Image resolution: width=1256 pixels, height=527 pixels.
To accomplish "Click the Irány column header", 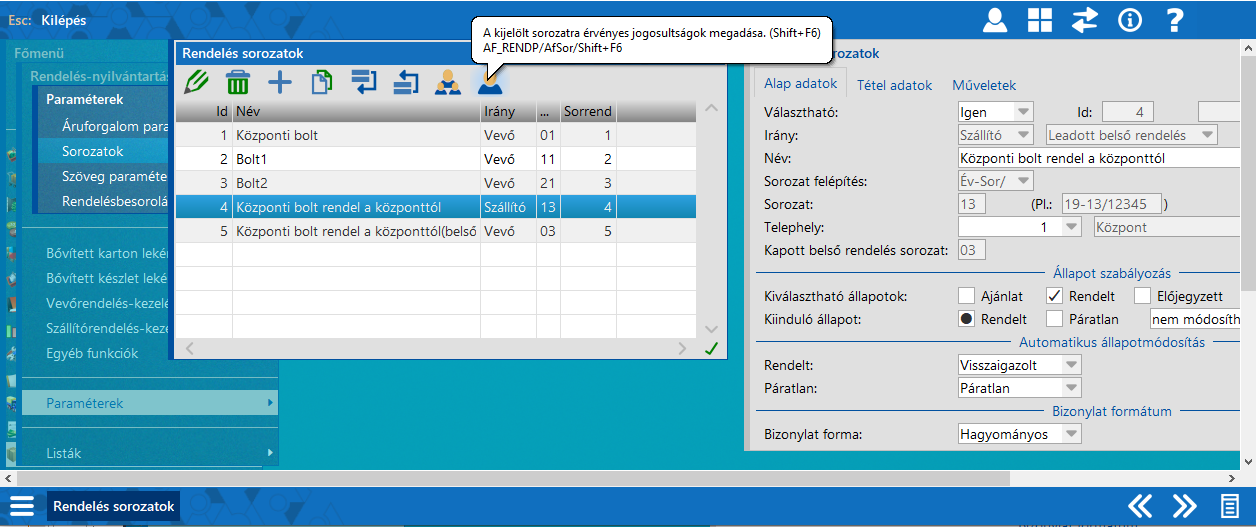I will [508, 111].
